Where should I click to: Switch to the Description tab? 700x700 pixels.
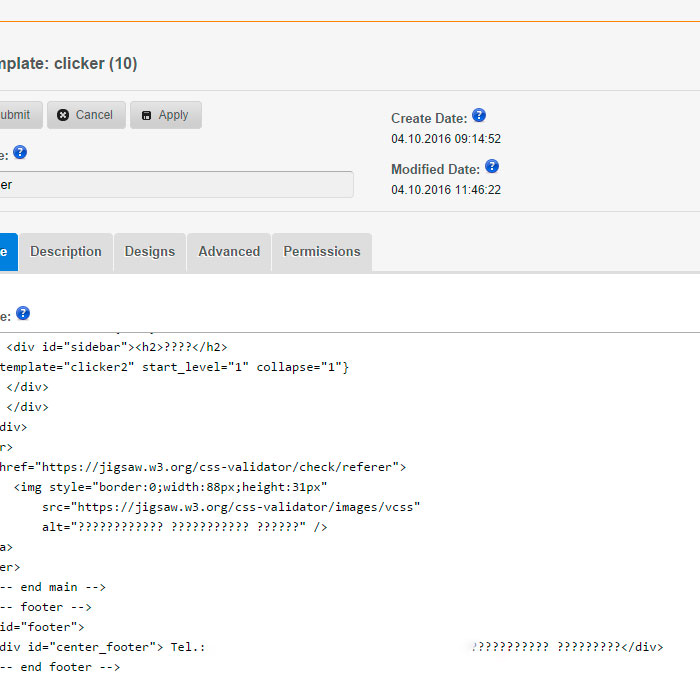tap(66, 252)
